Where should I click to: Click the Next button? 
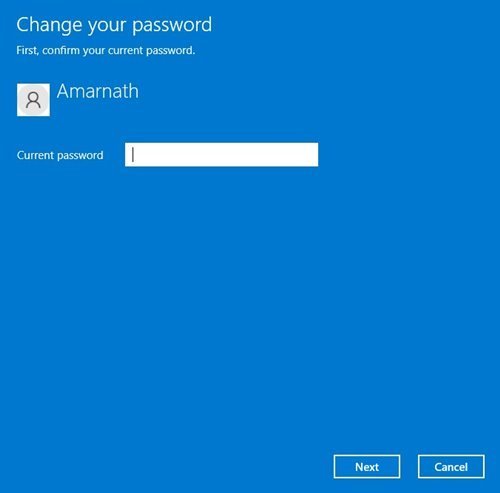coord(367,467)
